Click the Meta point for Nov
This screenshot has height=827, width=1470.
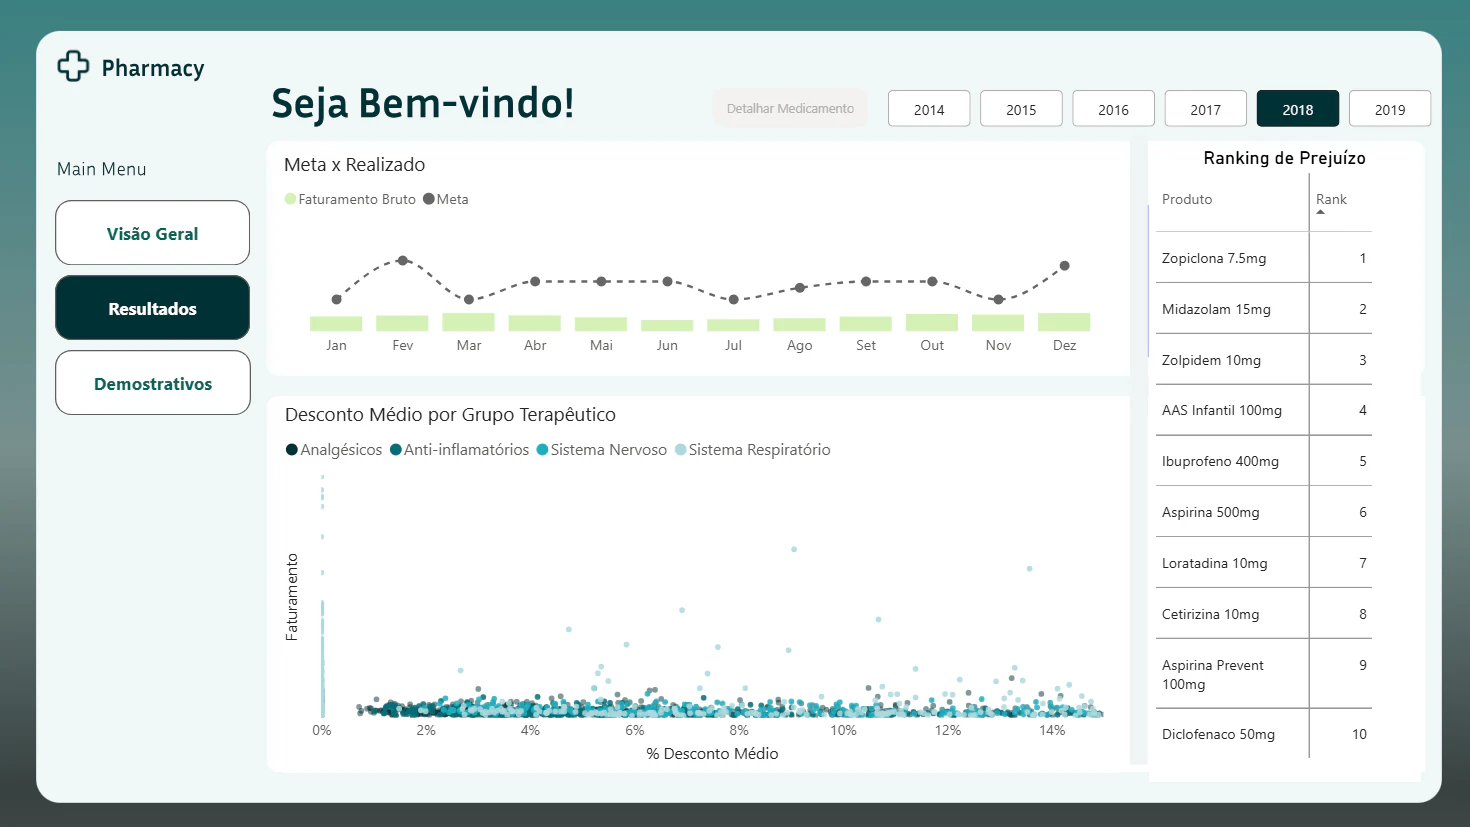998,299
